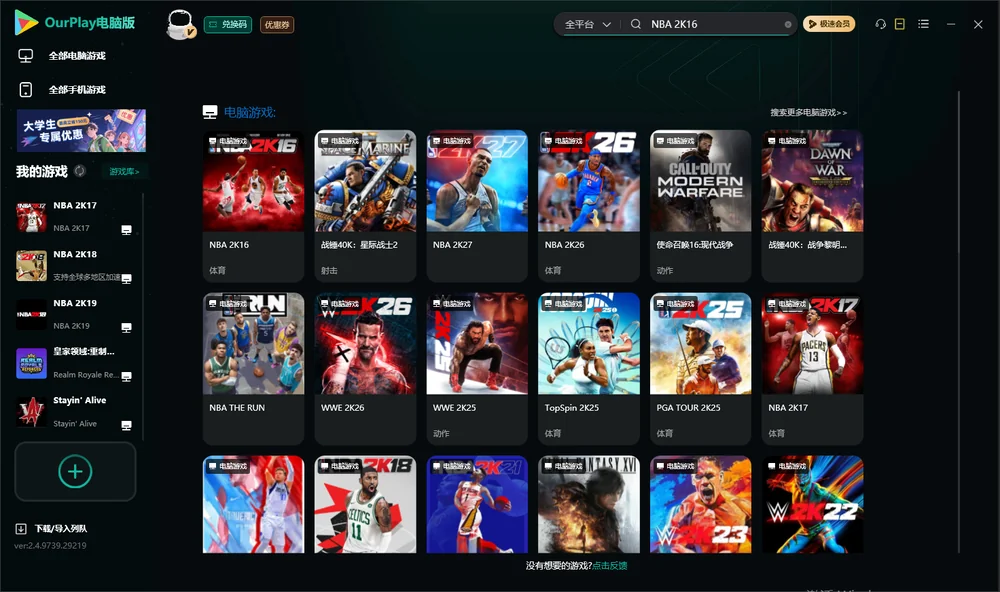Click the 电脑游戏 section monitor icon
Image resolution: width=1000 pixels, height=592 pixels.
210,113
